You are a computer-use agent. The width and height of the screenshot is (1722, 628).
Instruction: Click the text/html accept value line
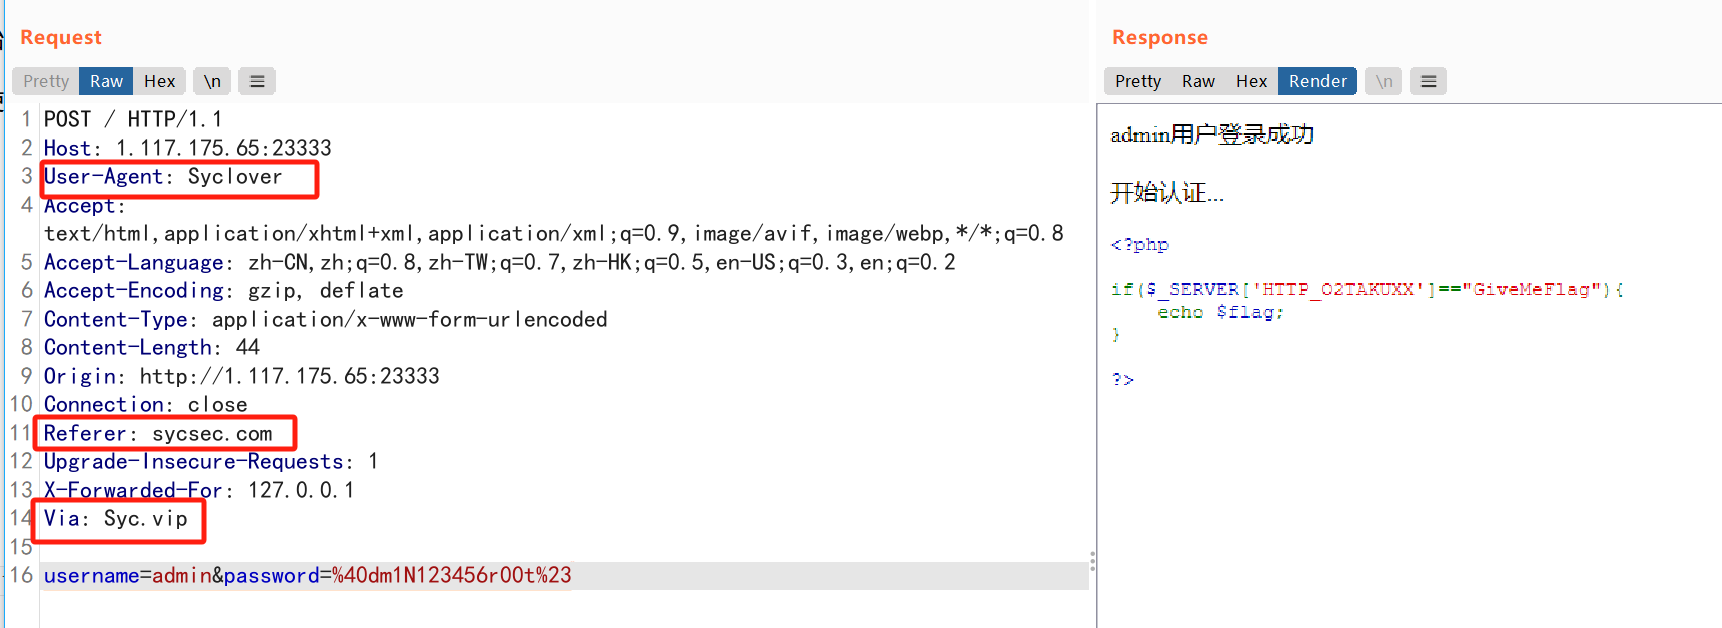[x=554, y=233]
